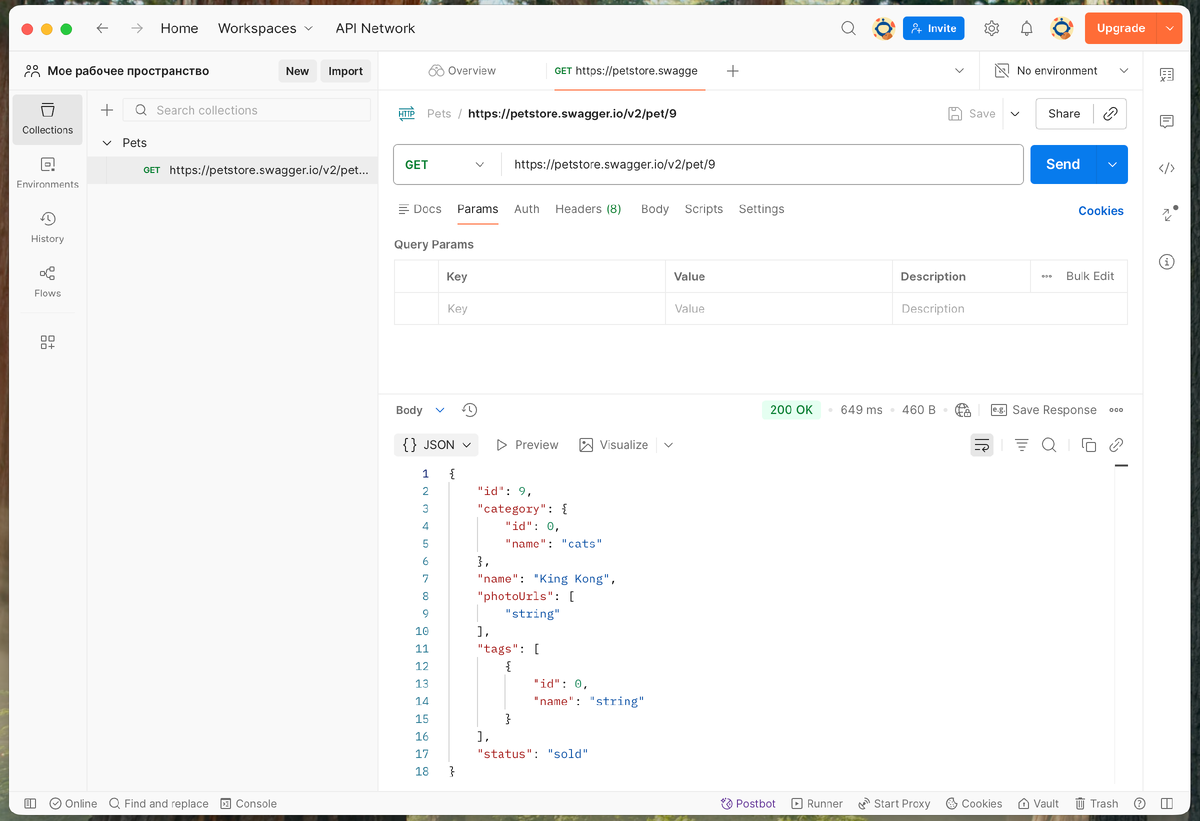This screenshot has height=821, width=1200.
Task: Open the JSON format dropdown
Action: pos(436,445)
